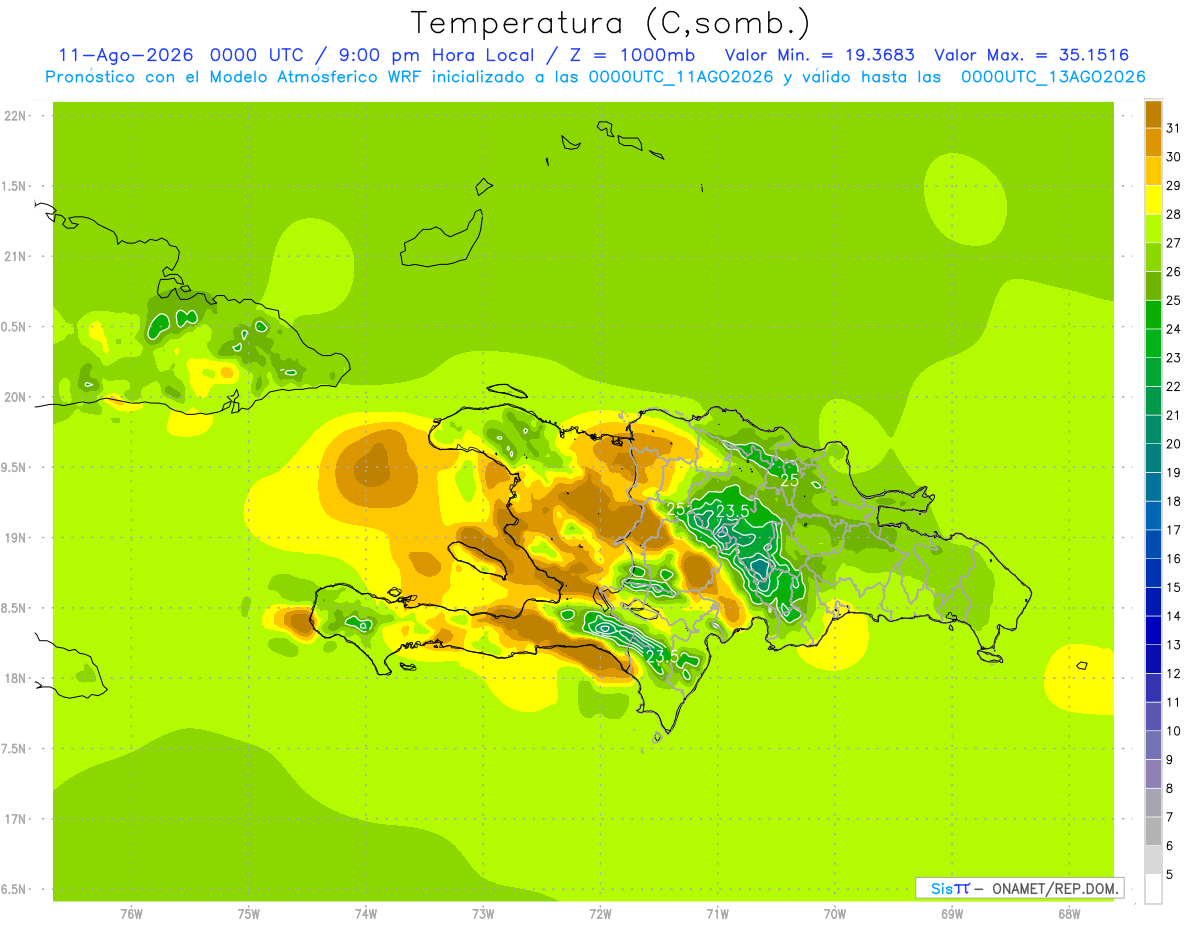
Task: Pick yellow swatch between 29 and 28
Action: (1153, 200)
